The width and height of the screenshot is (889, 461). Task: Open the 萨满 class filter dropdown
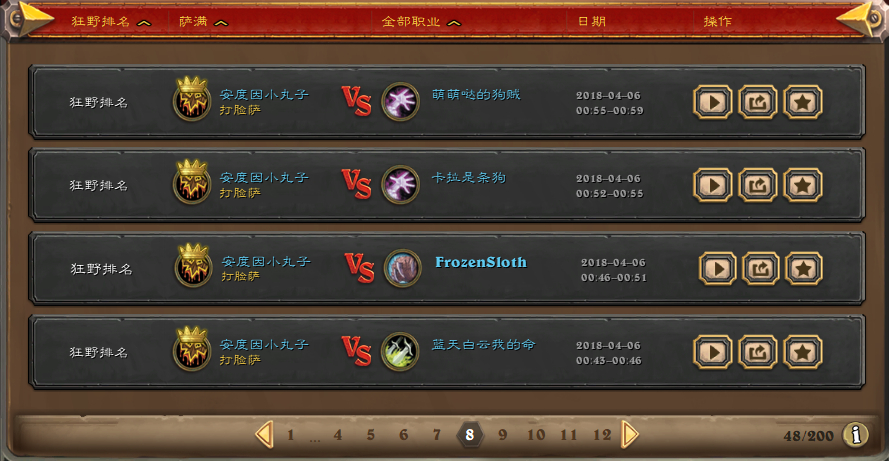pos(204,22)
